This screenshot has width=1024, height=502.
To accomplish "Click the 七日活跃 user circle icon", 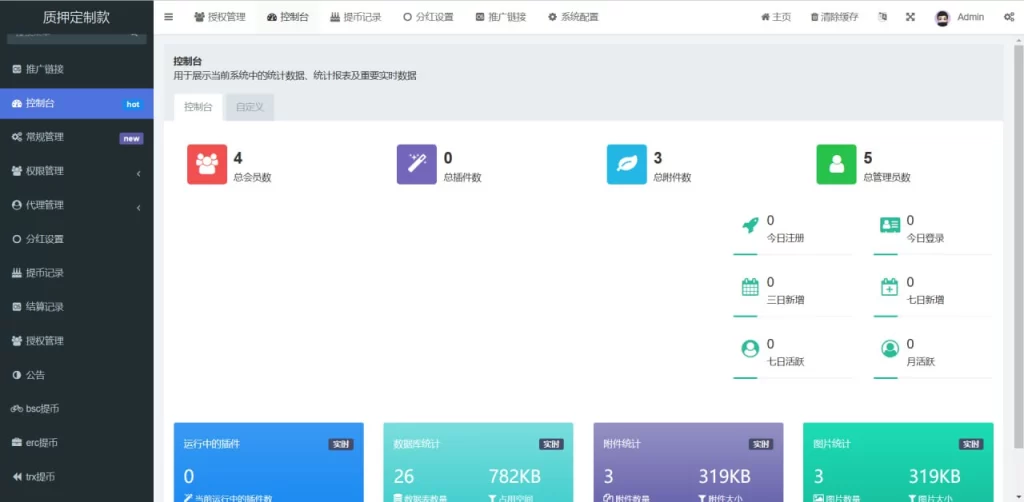I will 750,349.
